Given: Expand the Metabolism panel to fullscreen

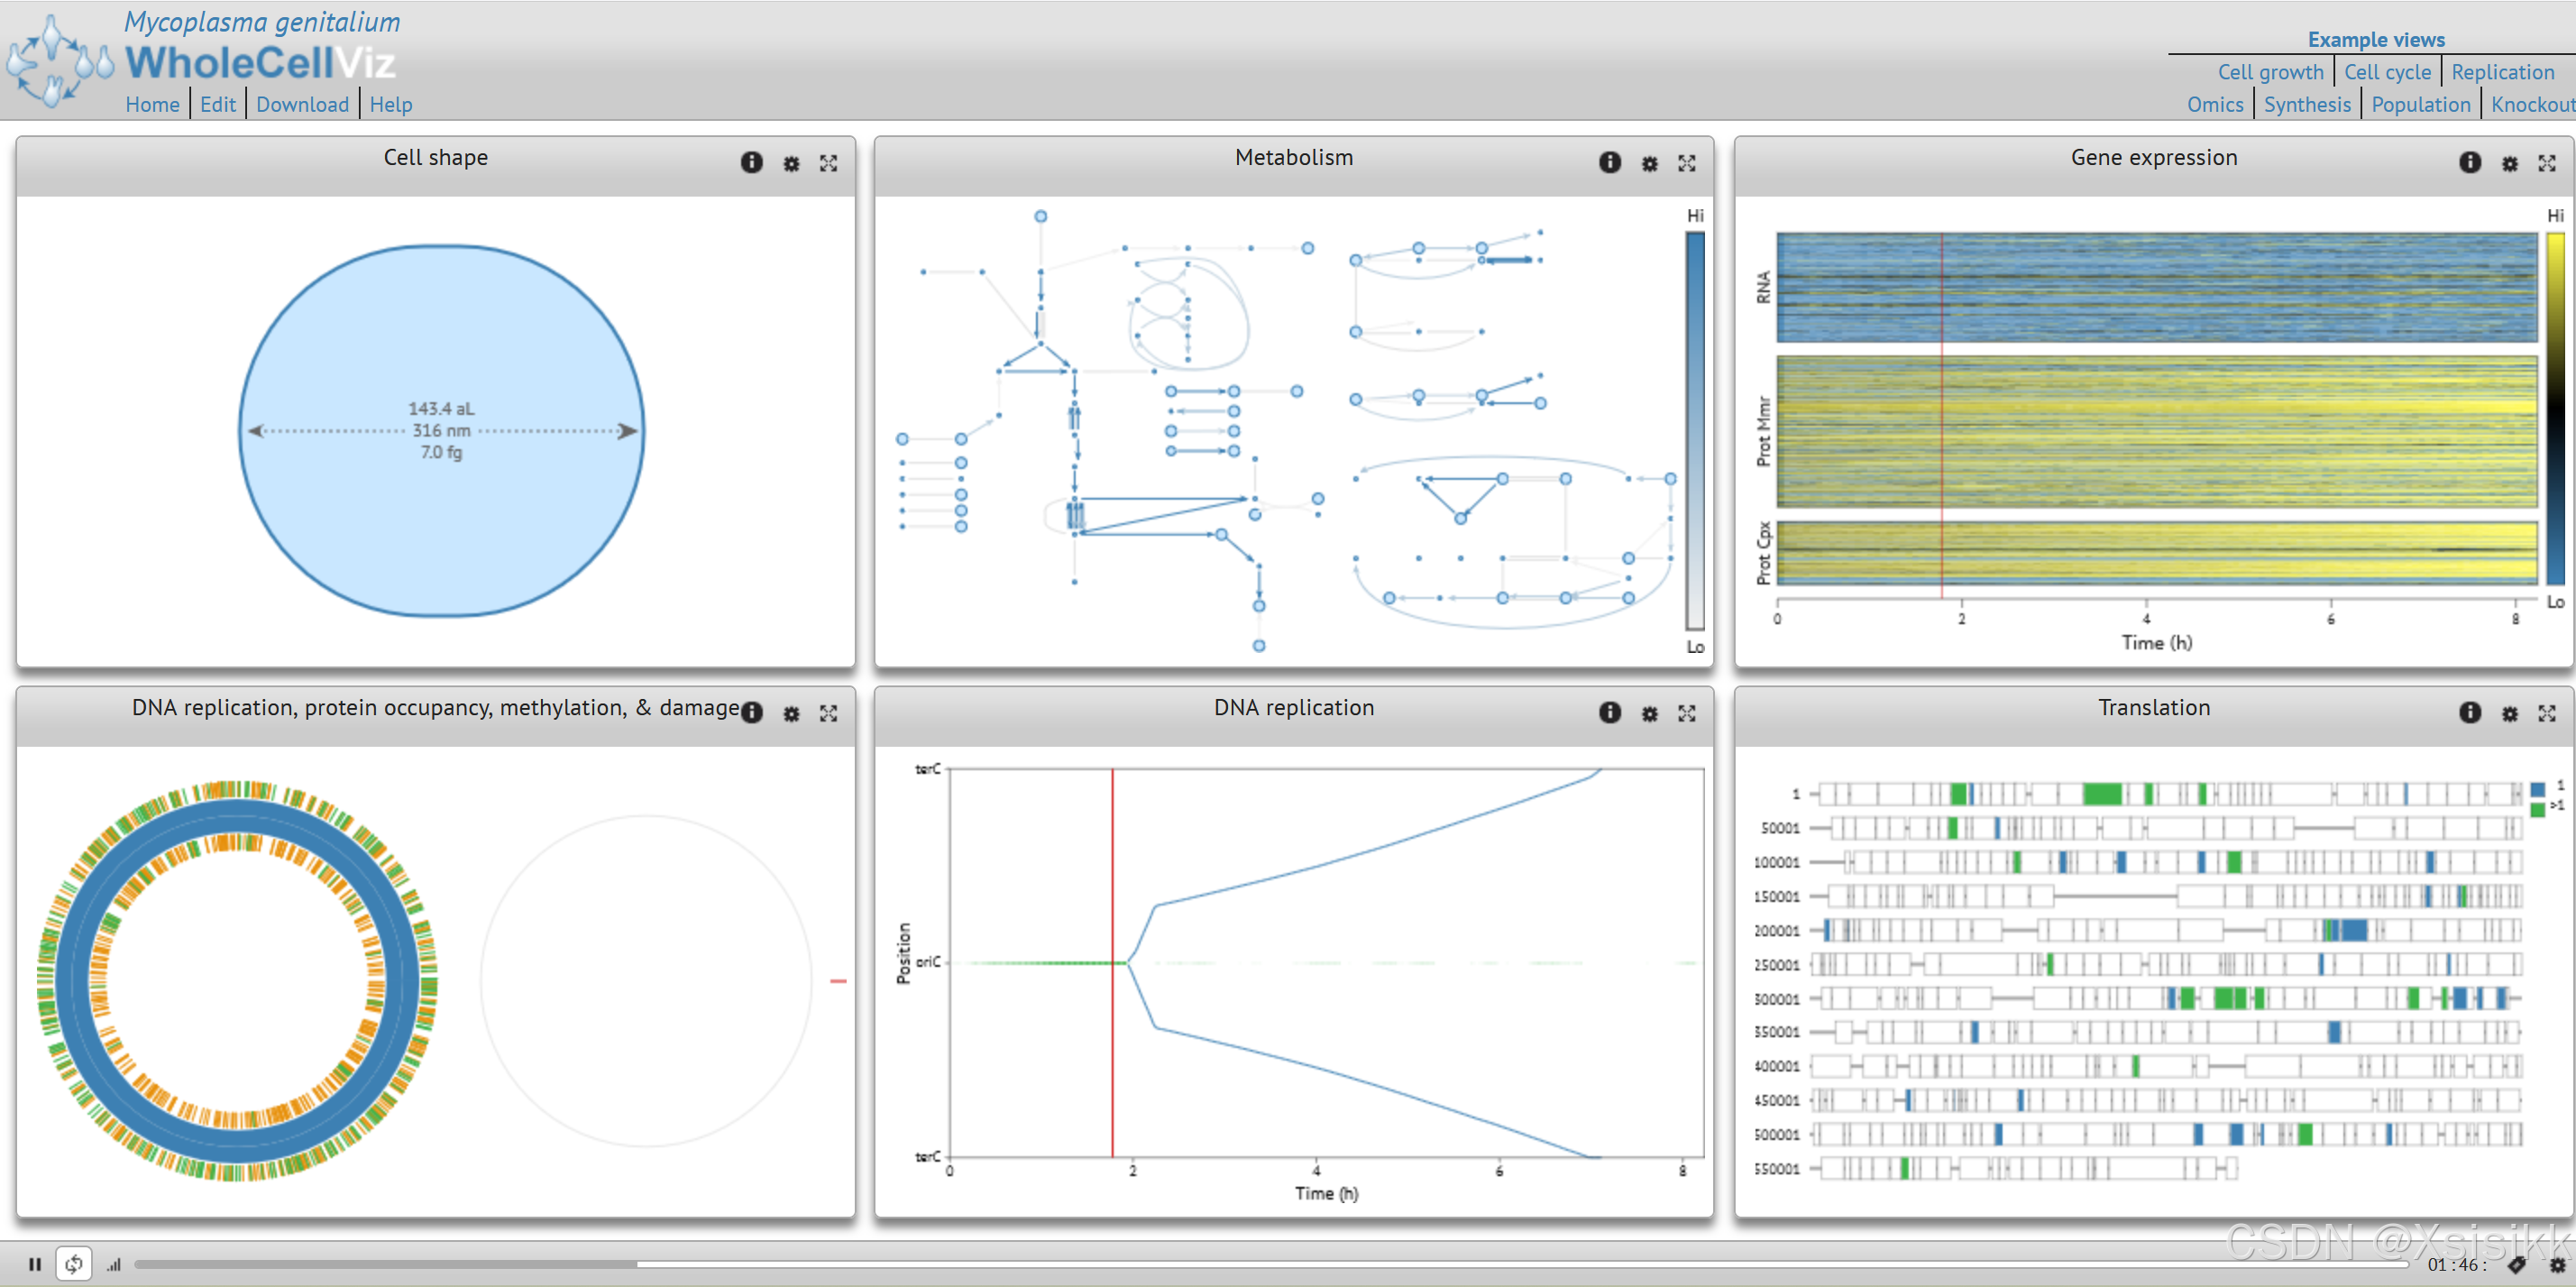Looking at the screenshot, I should pyautogui.click(x=1687, y=163).
